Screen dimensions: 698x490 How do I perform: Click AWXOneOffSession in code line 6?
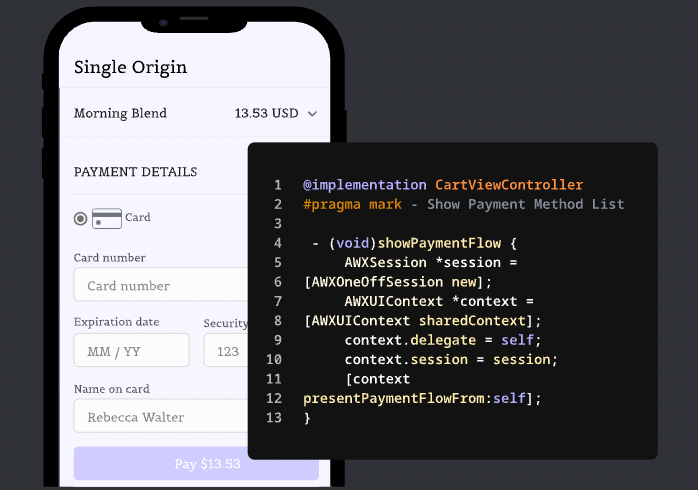tap(377, 282)
